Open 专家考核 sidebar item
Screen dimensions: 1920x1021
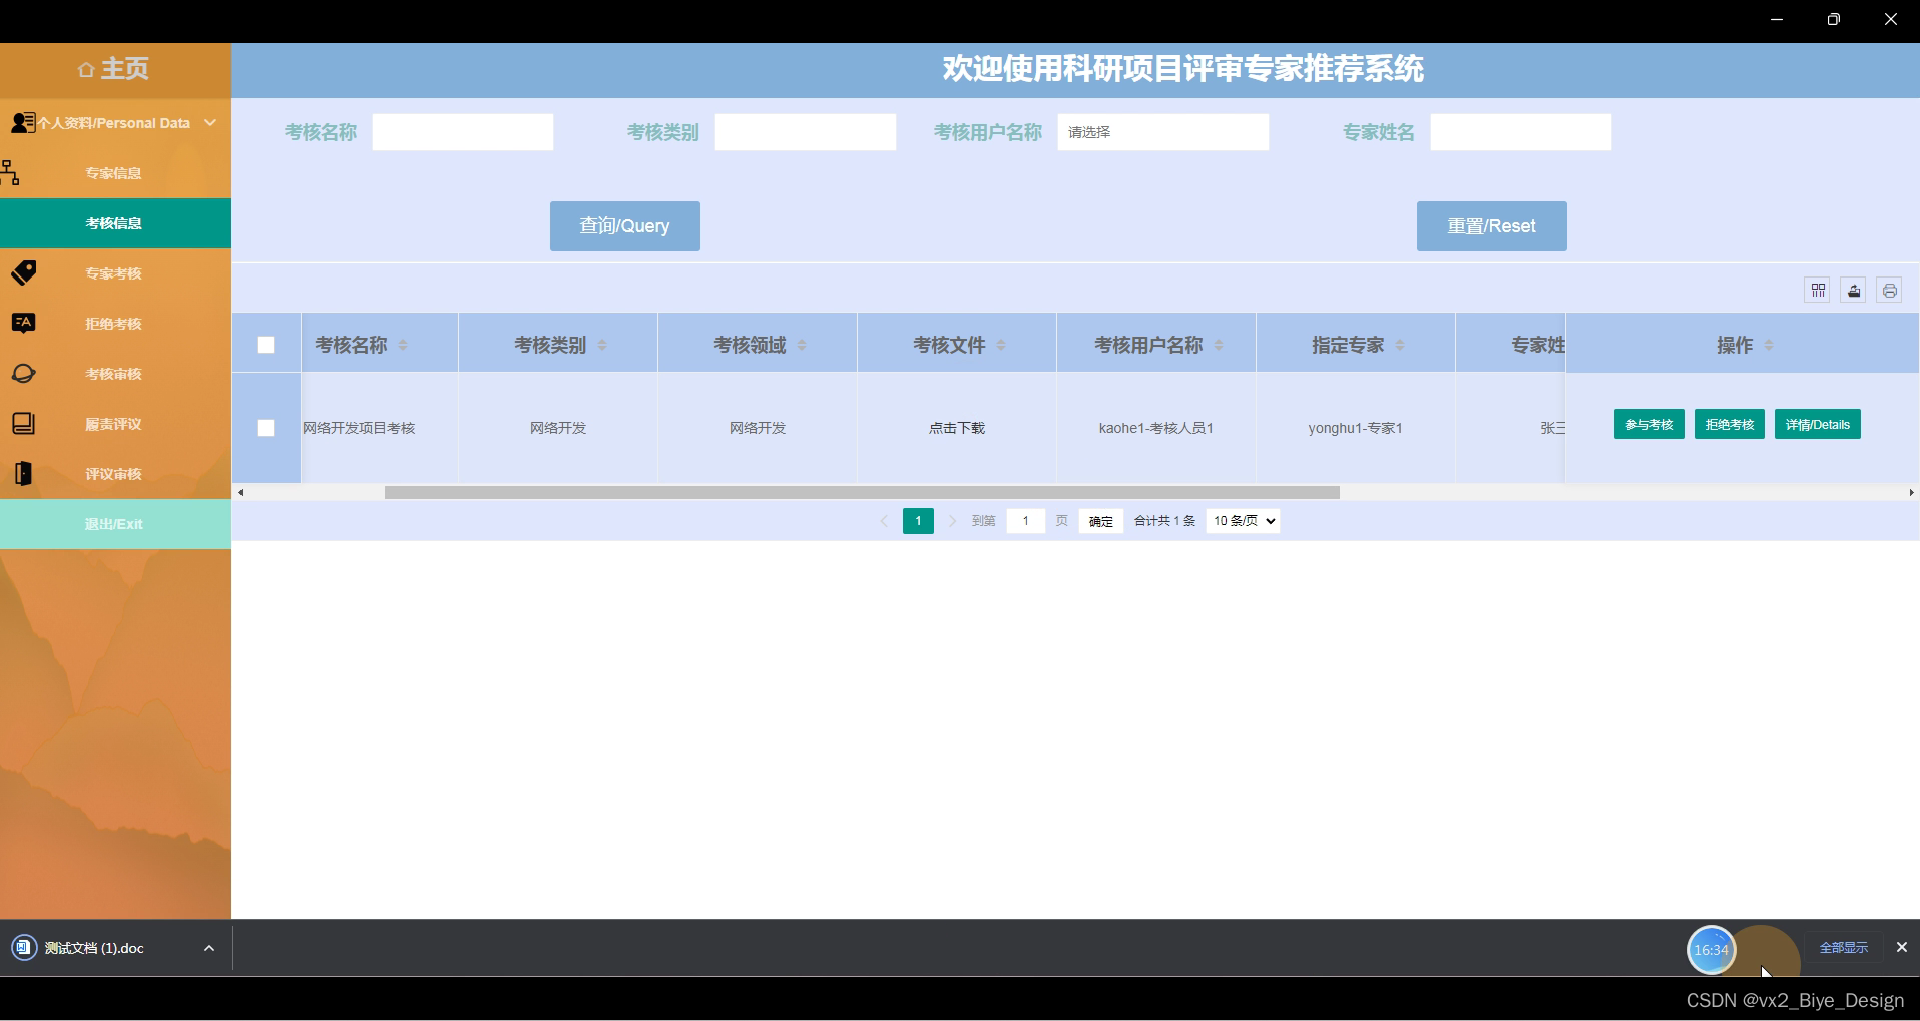[x=113, y=273]
